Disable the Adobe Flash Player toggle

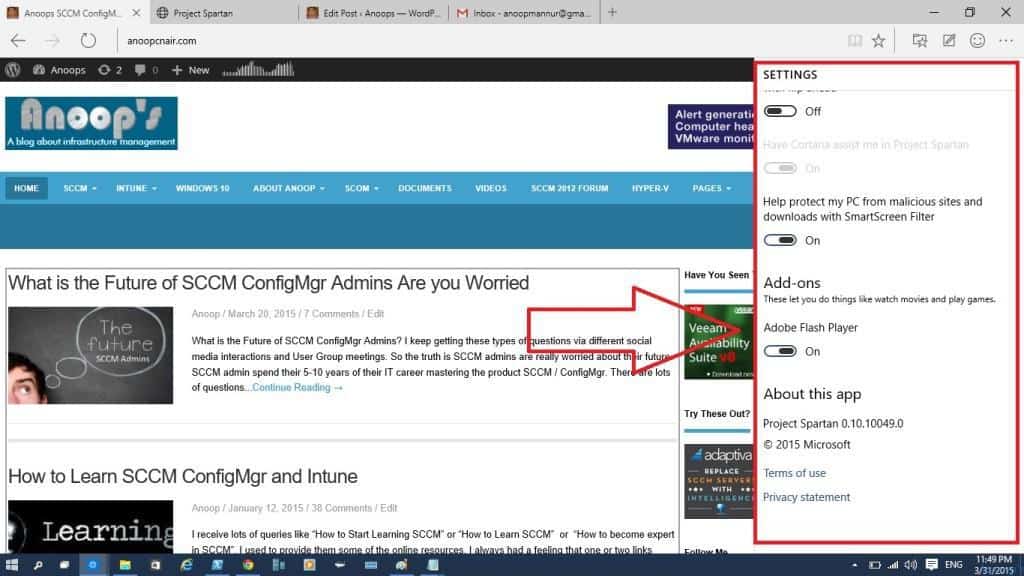tap(780, 351)
